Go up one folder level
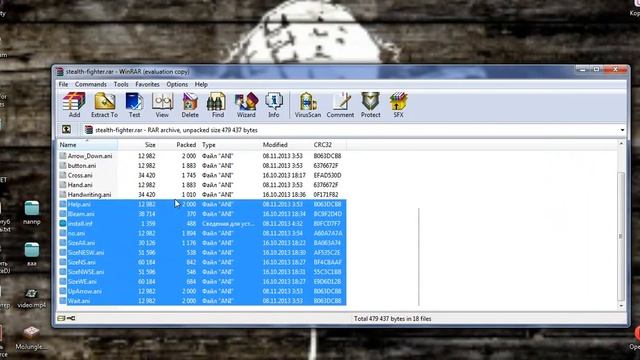640x360 pixels. tap(66, 130)
